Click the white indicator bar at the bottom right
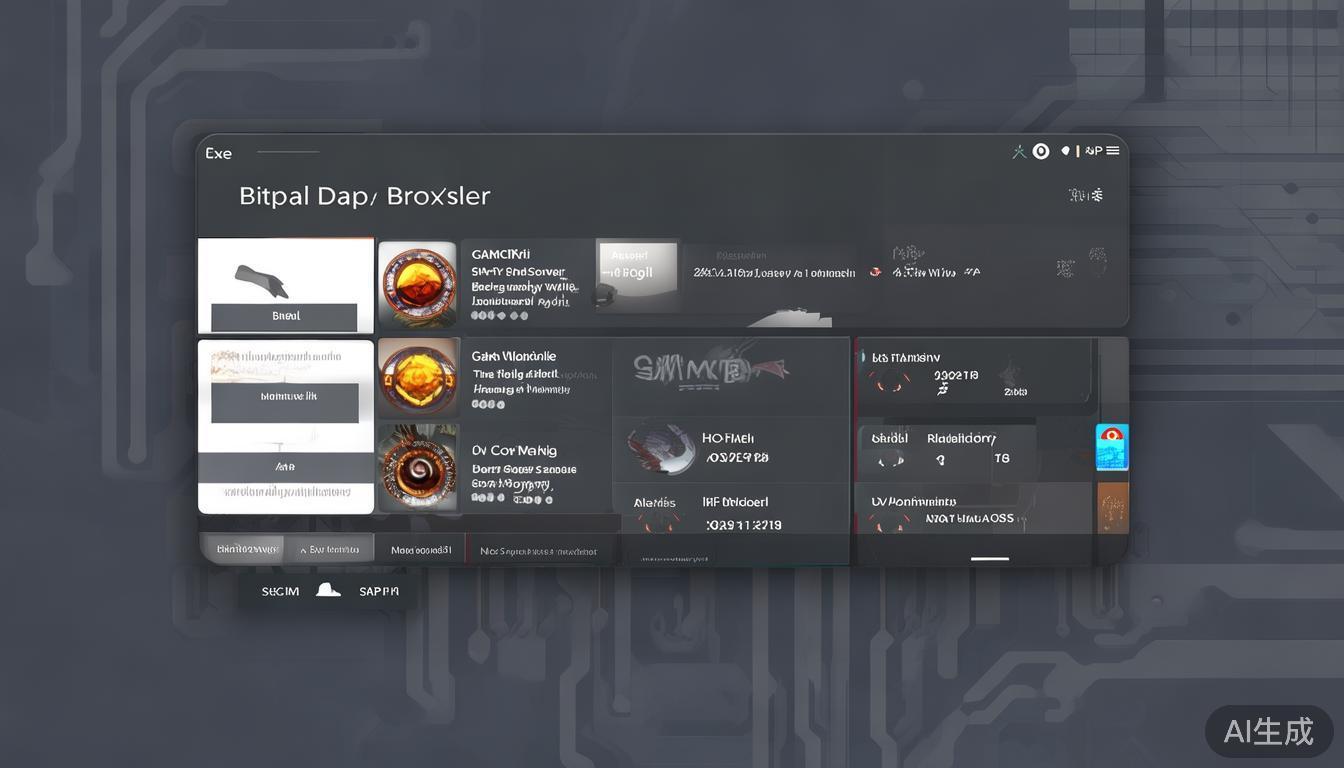This screenshot has height=768, width=1344. (x=989, y=558)
